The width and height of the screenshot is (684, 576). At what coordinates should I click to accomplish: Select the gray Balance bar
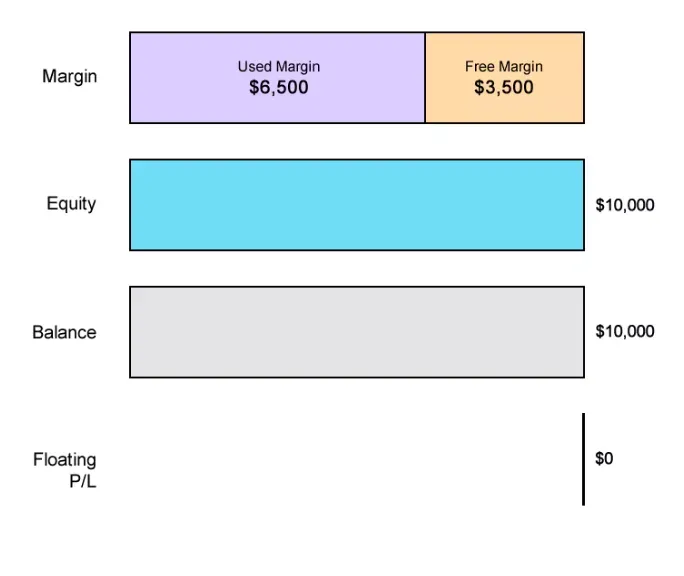point(356,332)
